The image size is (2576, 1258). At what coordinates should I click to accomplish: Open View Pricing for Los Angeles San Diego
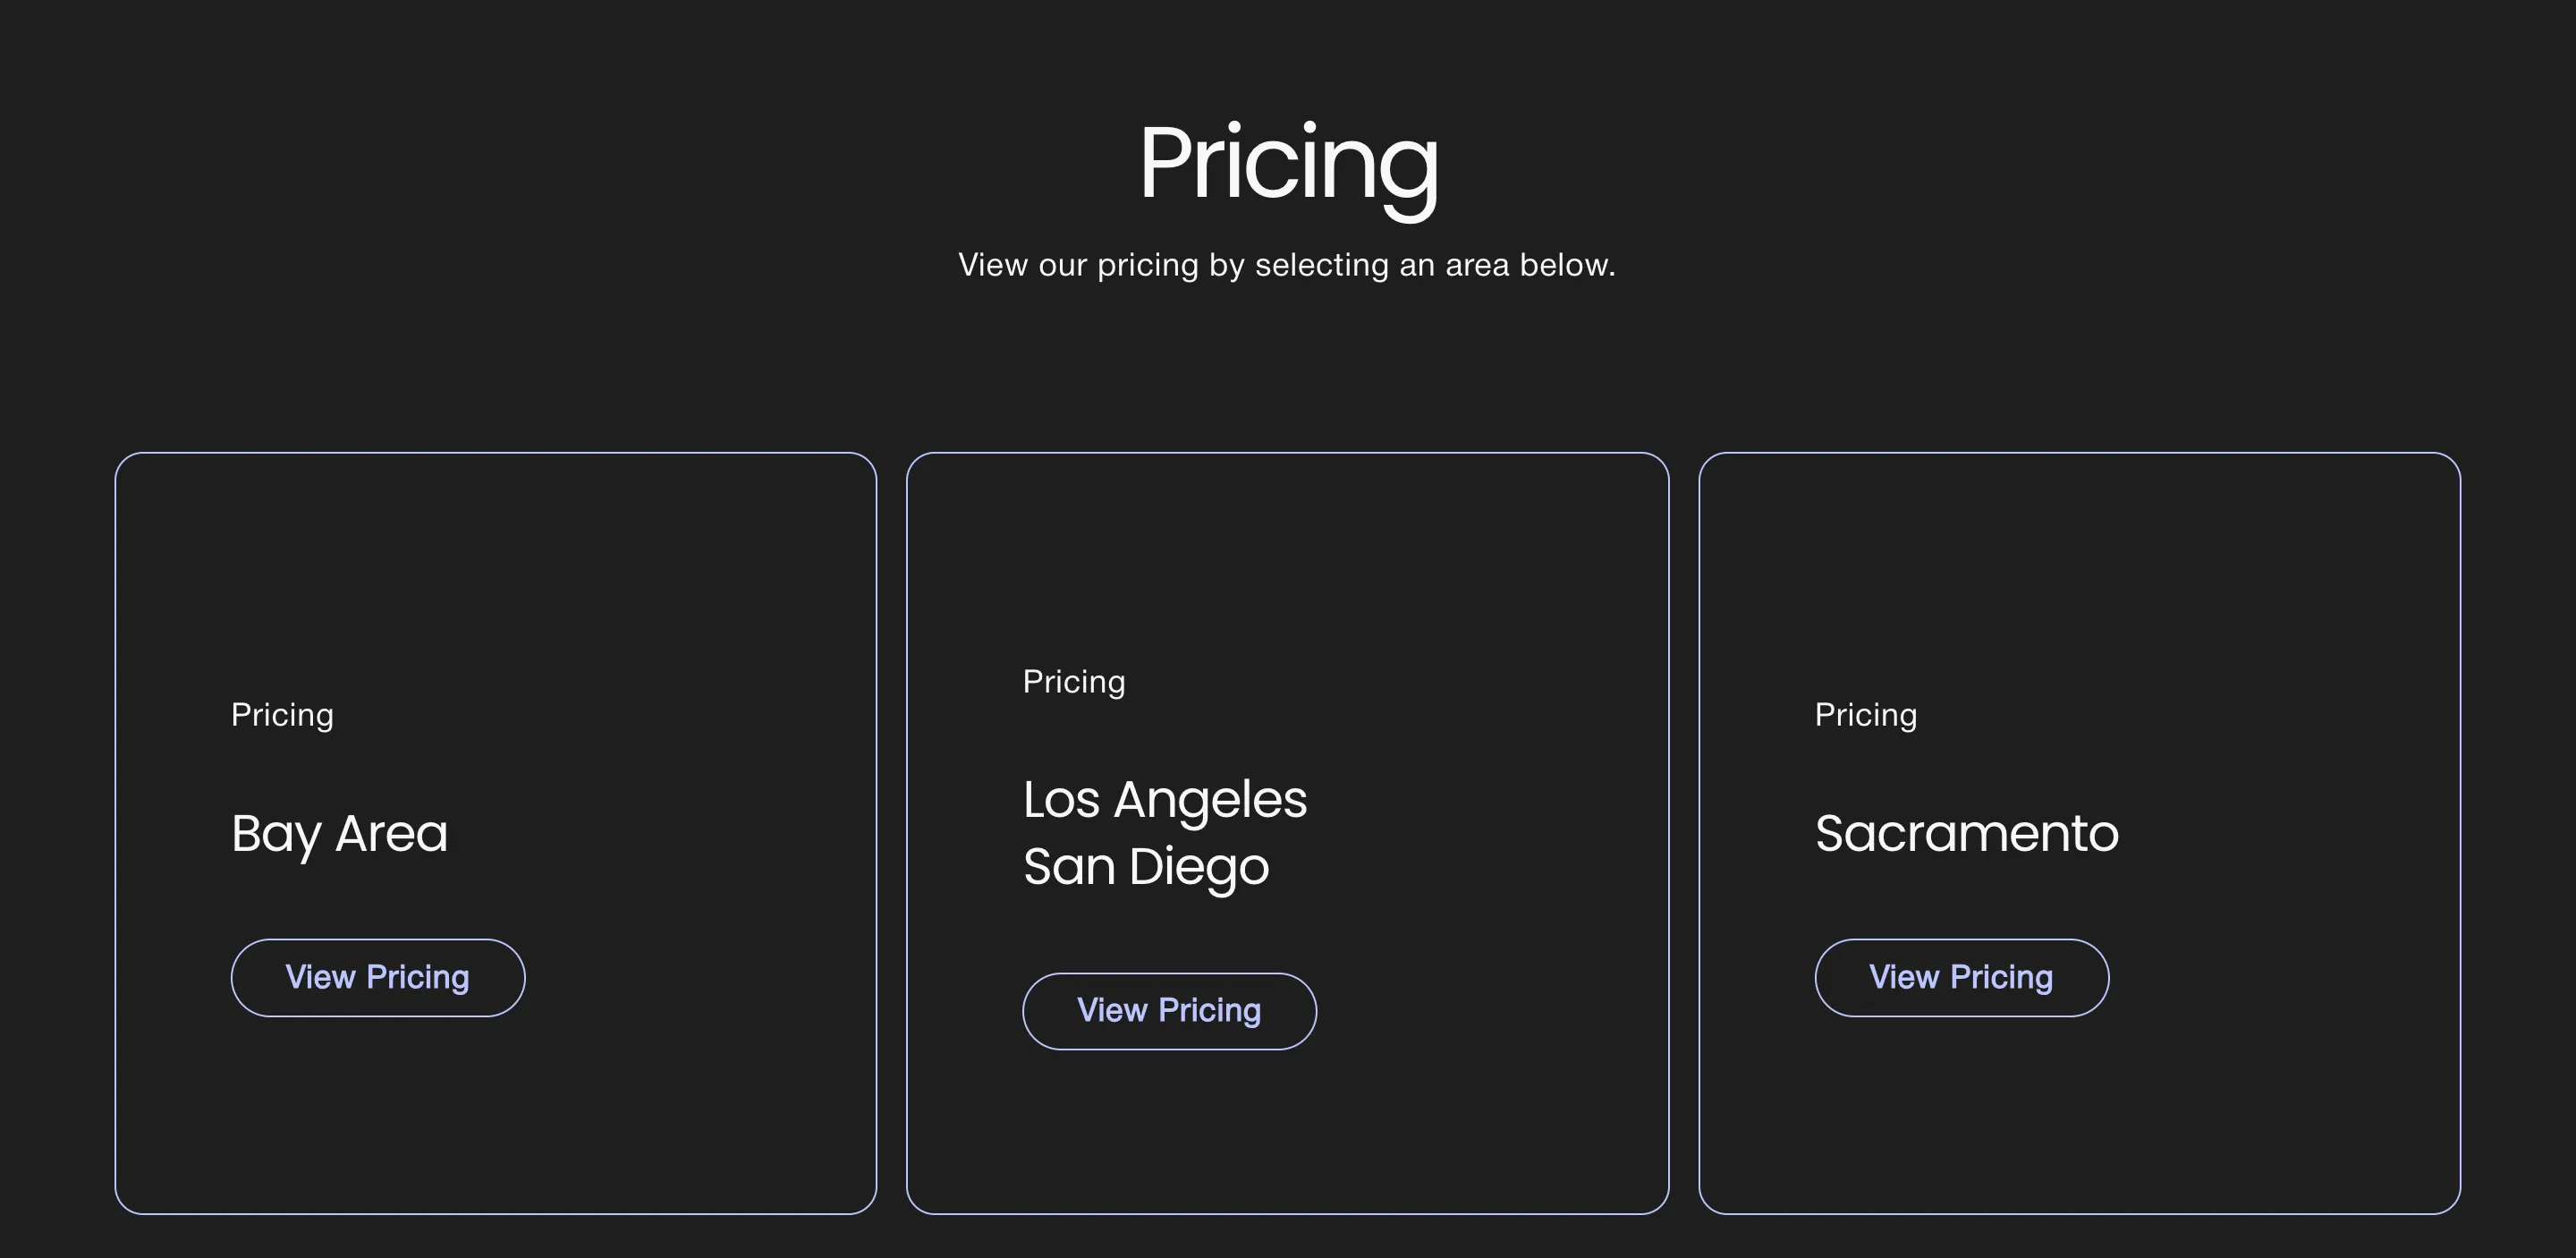pos(1169,1011)
